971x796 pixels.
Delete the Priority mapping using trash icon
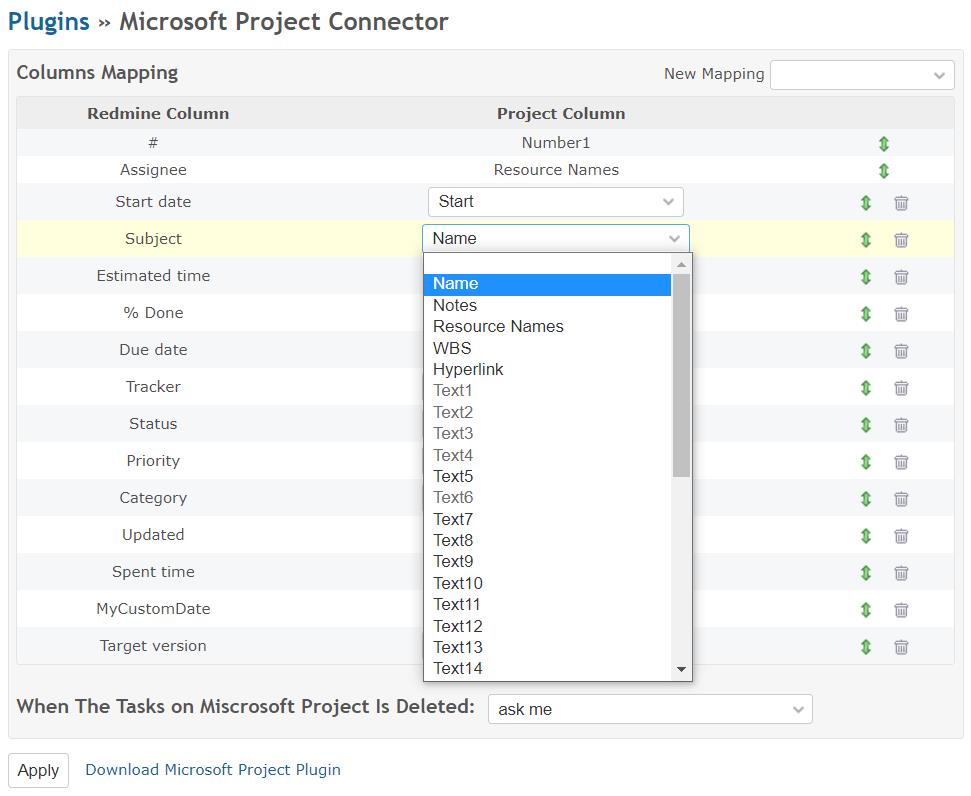pyautogui.click(x=901, y=461)
